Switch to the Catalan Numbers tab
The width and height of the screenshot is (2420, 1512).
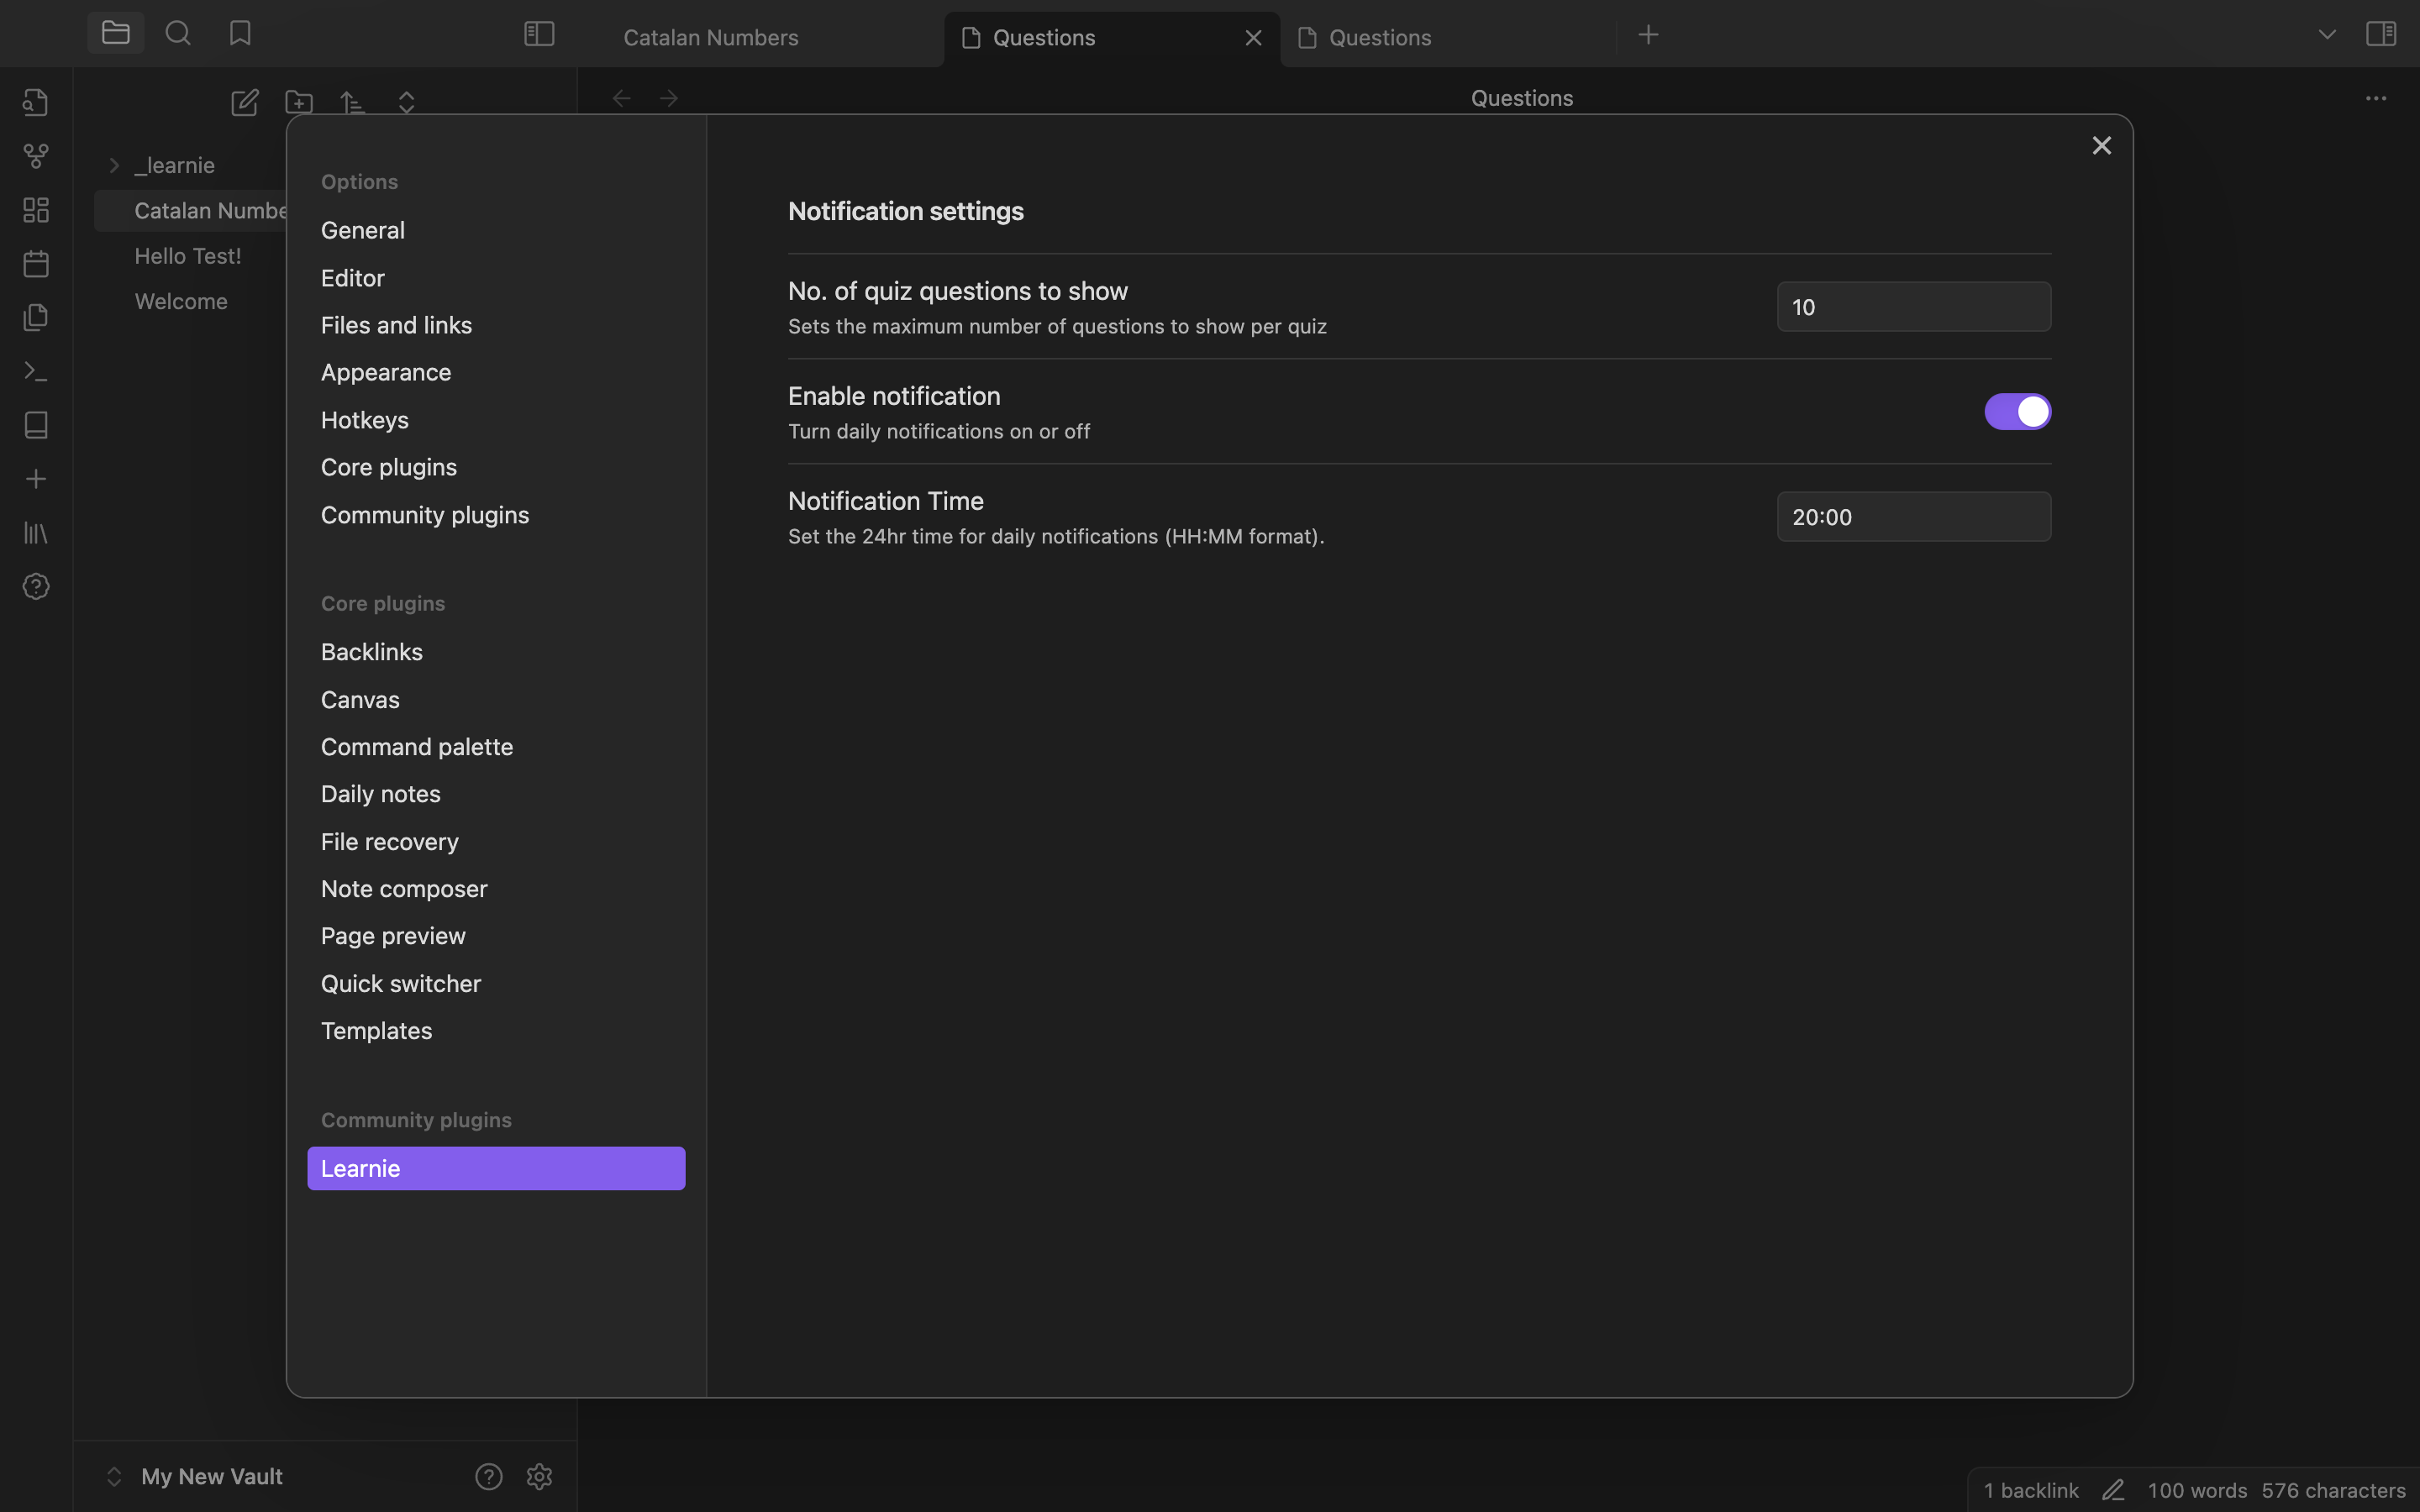click(711, 38)
